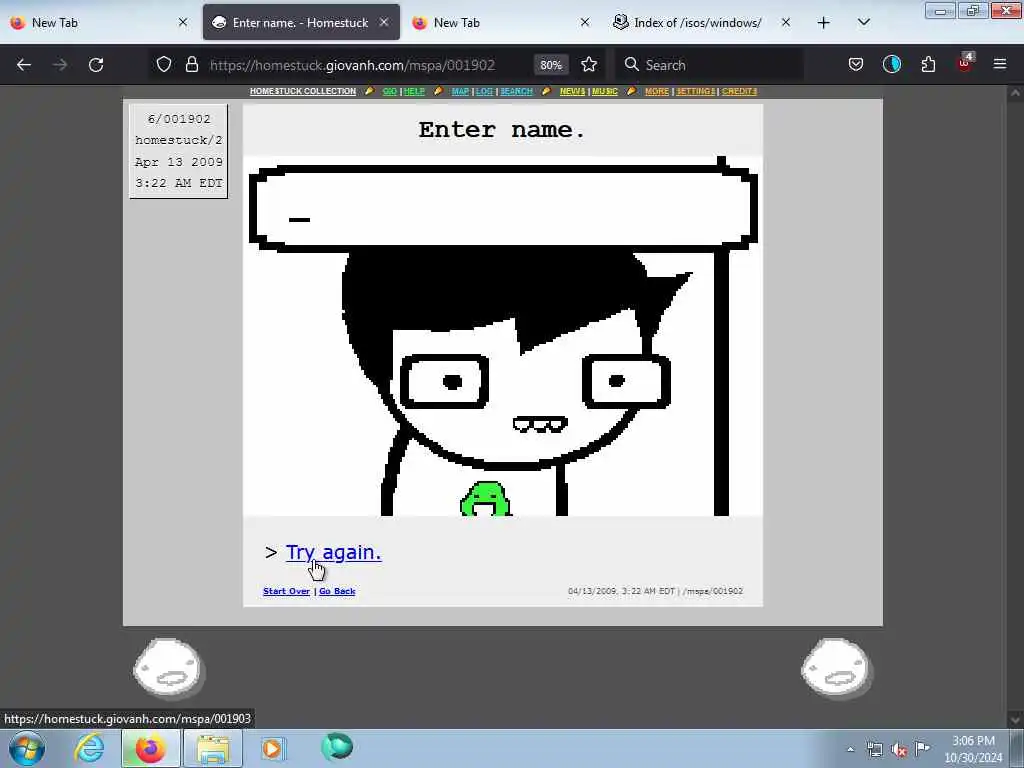Click the Enter name. page heading
This screenshot has width=1024, height=768.
(502, 129)
